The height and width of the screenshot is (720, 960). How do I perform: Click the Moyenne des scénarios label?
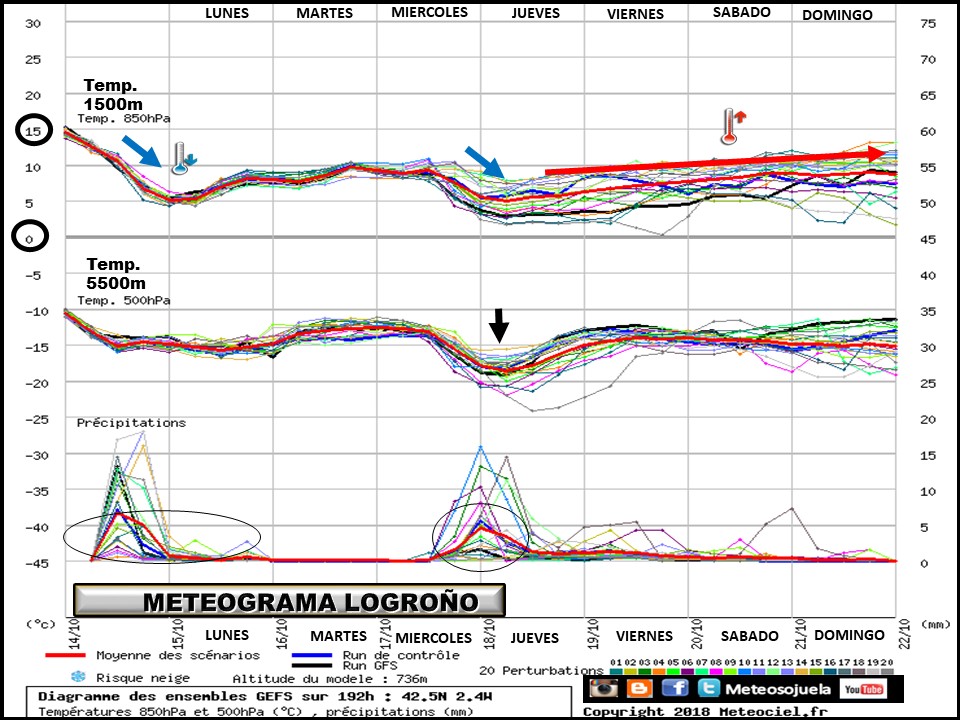point(178,655)
